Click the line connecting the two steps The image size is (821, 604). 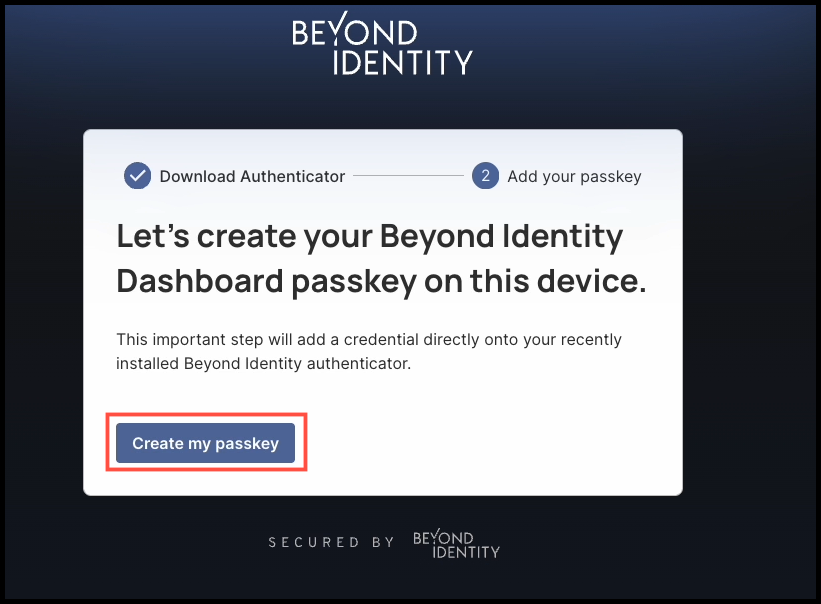[x=408, y=176]
